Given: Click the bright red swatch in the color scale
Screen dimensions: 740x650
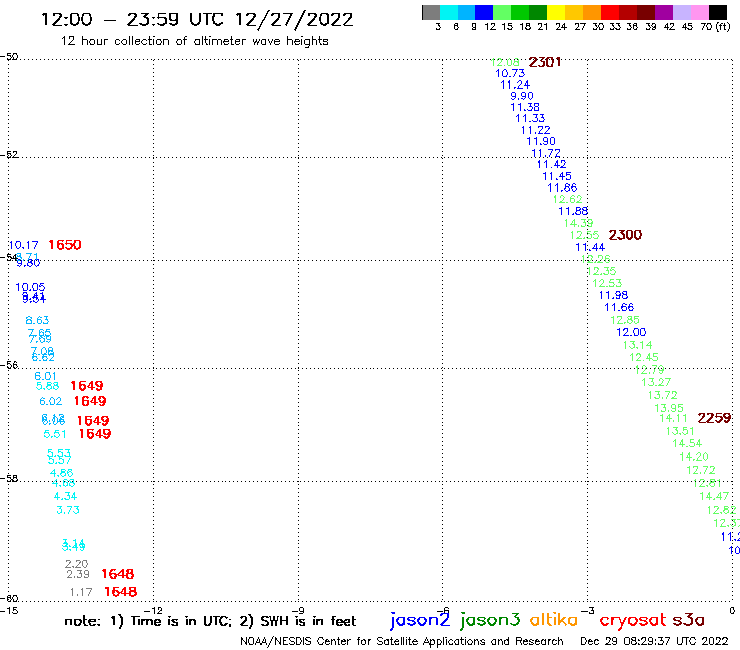Looking at the screenshot, I should pos(610,12).
